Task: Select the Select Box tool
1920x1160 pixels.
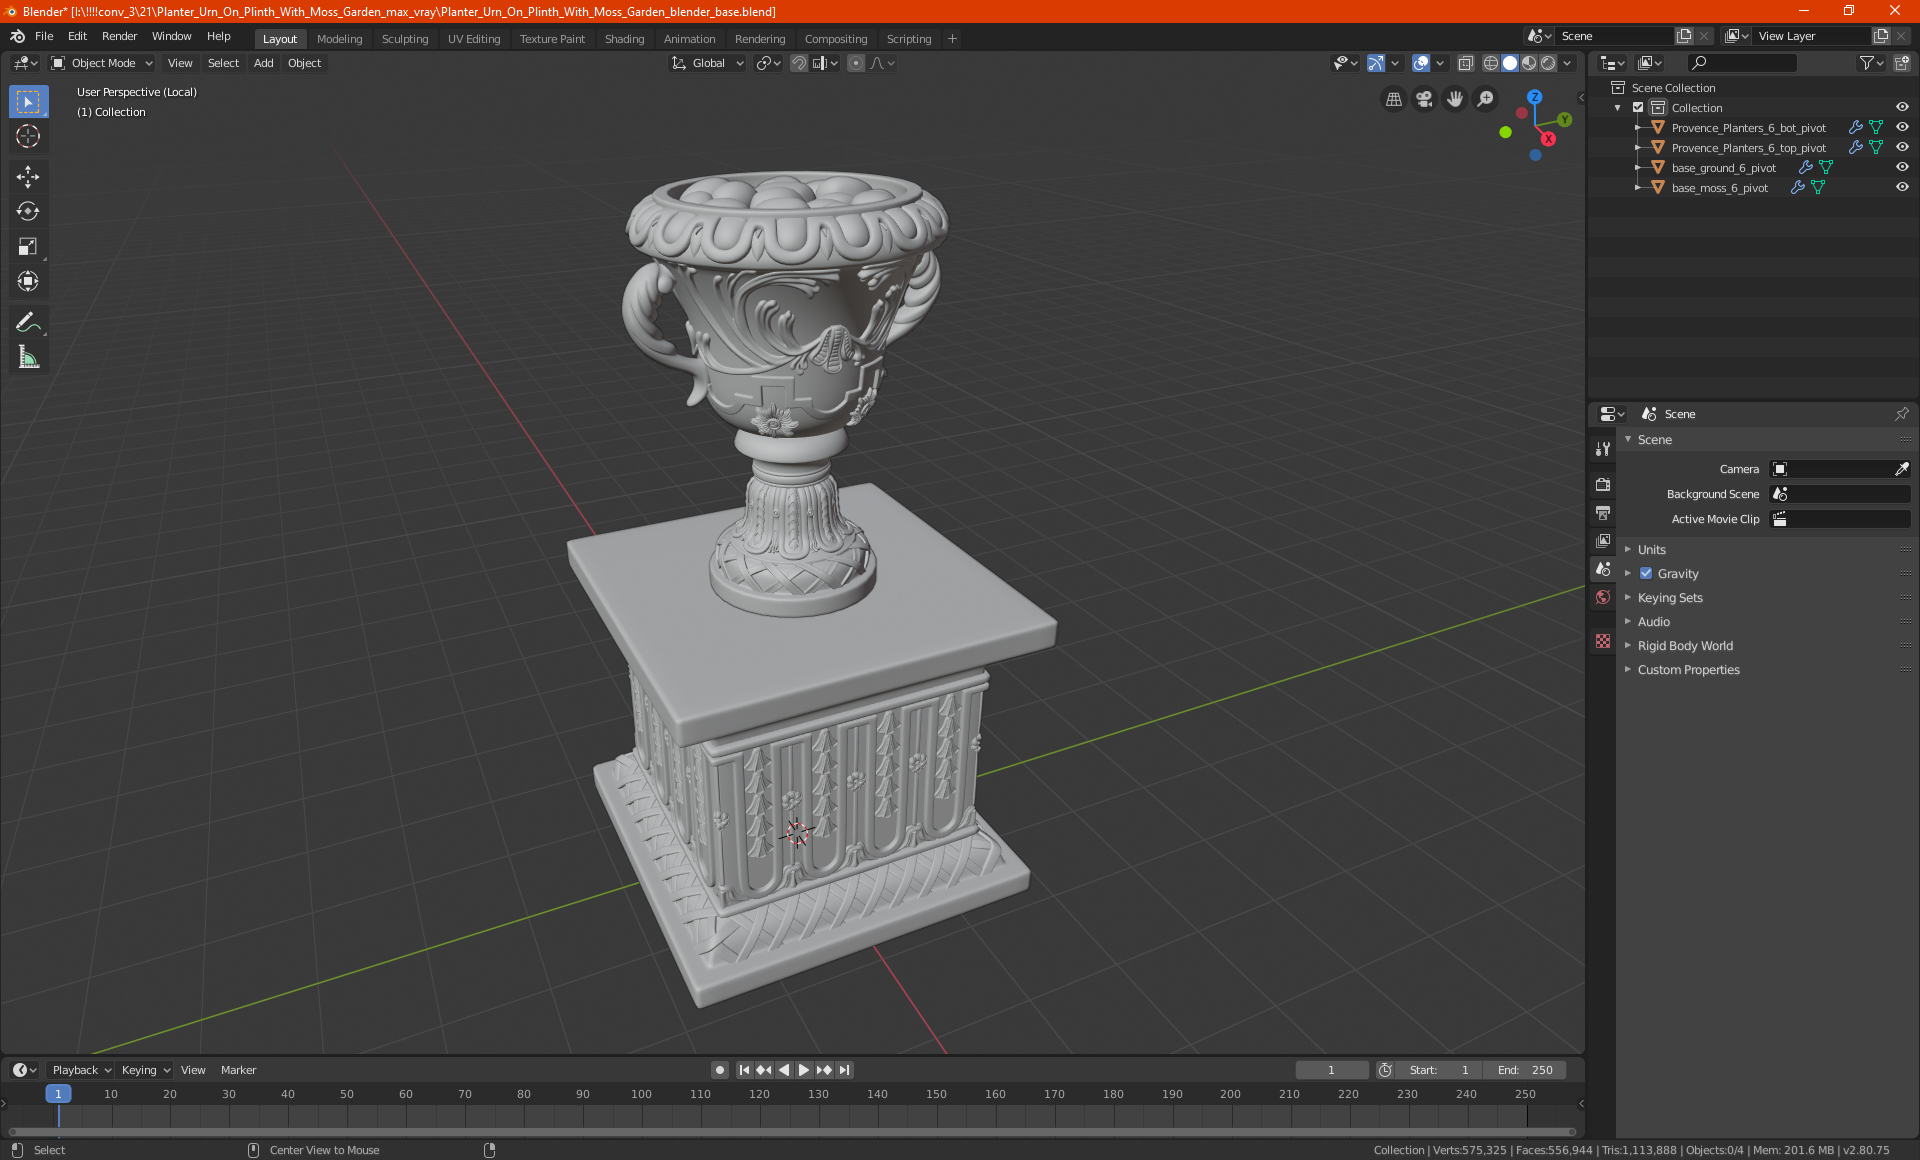Action: (28, 102)
